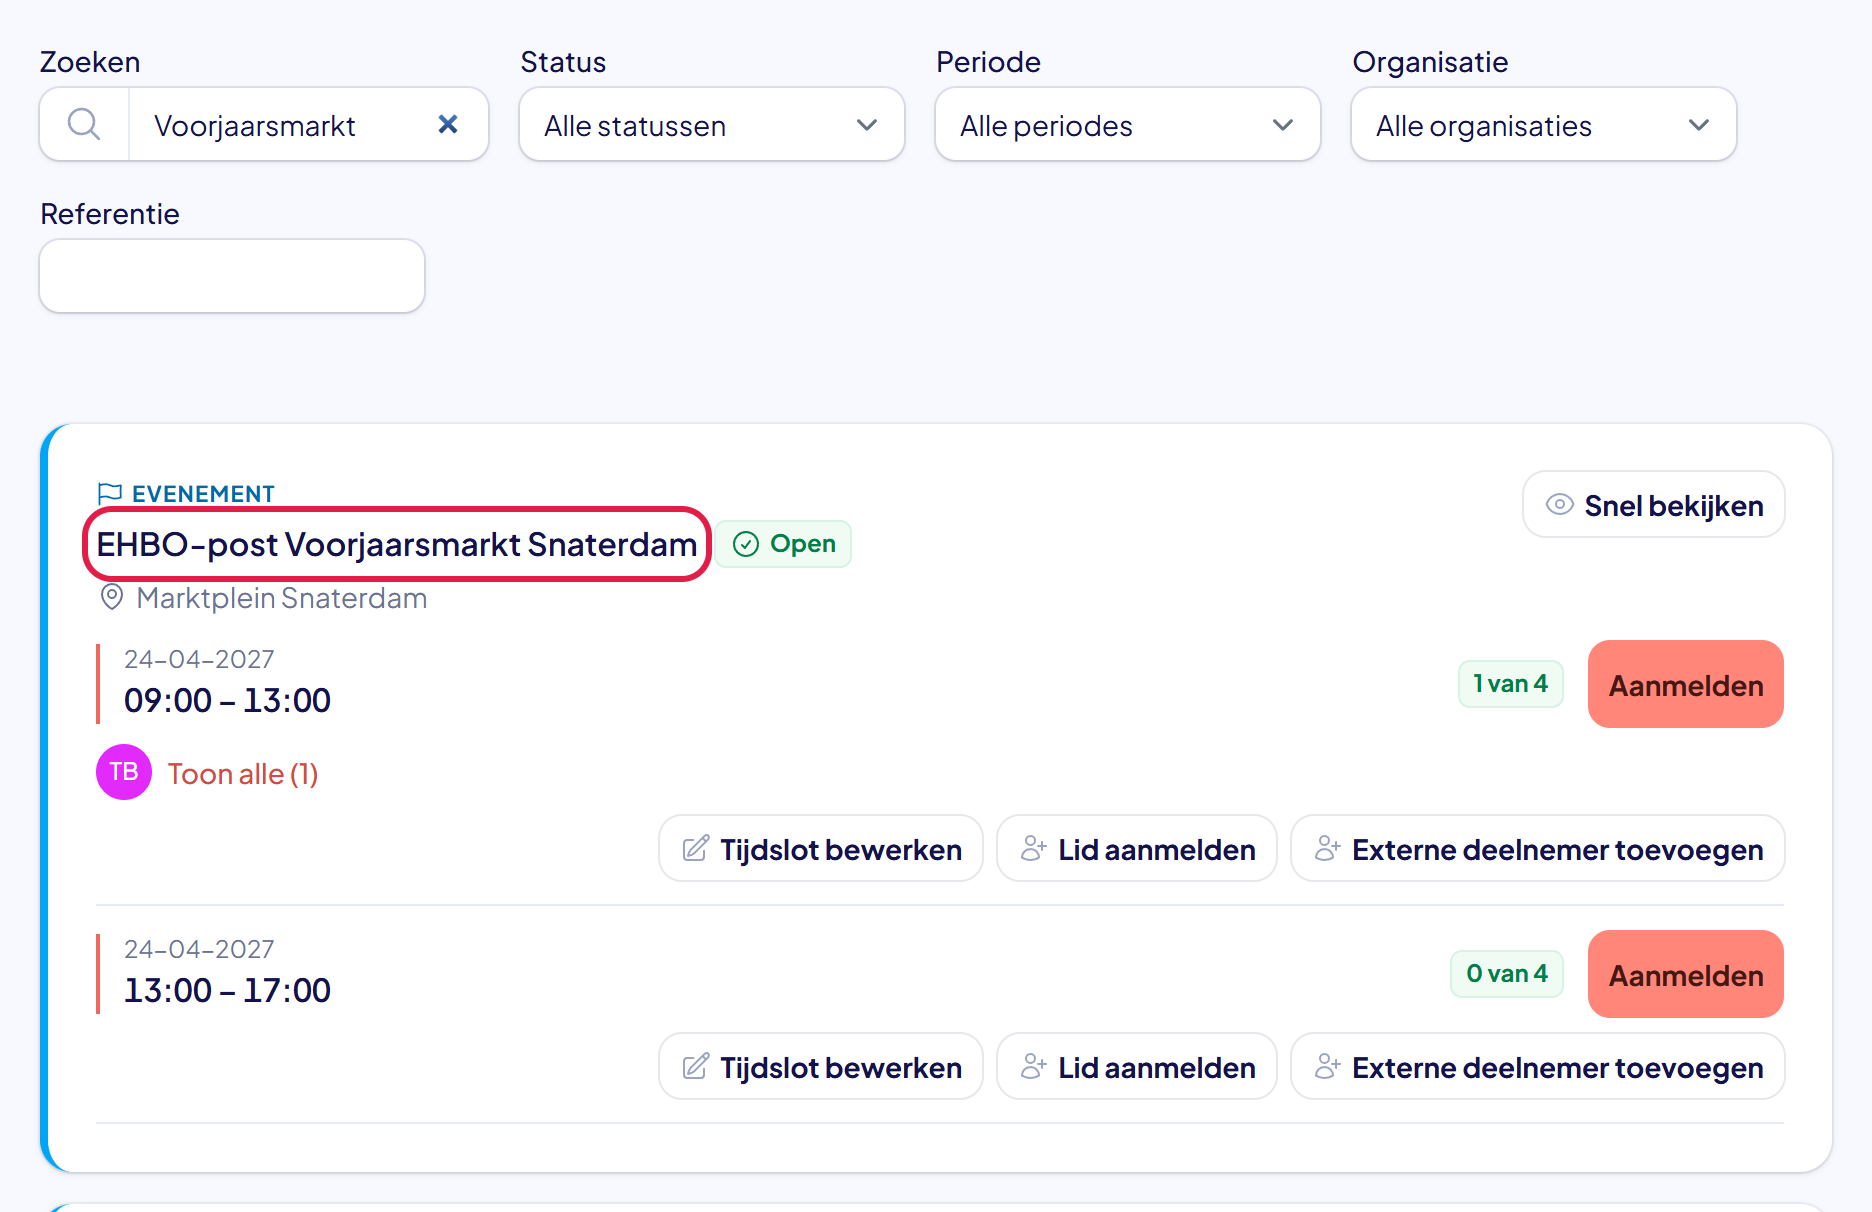This screenshot has width=1872, height=1212.
Task: Tijdslot bewerken for 13:00 – 17:00 slot
Action: tap(821, 1067)
